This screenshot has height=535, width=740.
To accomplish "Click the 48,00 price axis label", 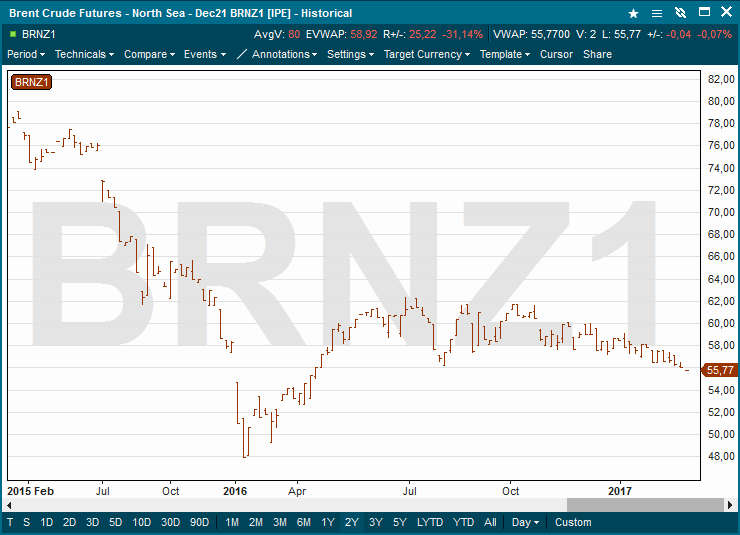I will point(721,456).
